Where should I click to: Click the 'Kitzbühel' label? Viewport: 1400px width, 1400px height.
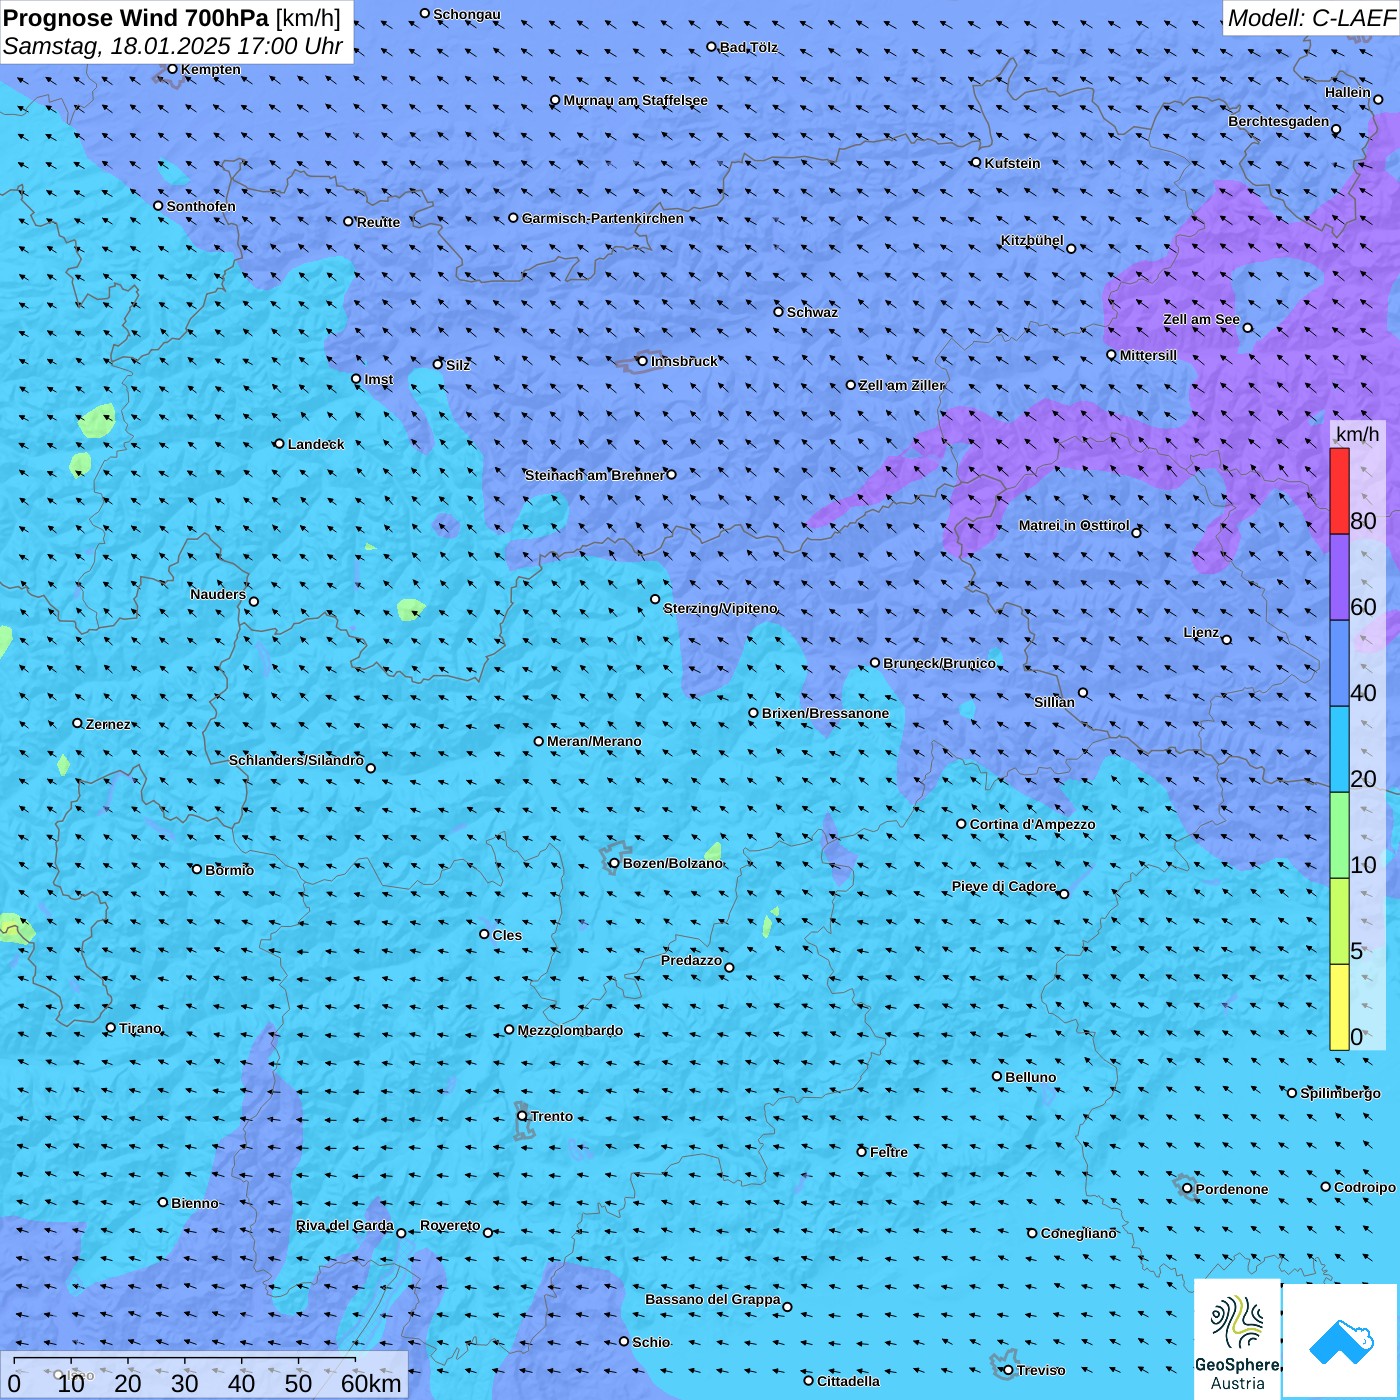[x=1032, y=240]
